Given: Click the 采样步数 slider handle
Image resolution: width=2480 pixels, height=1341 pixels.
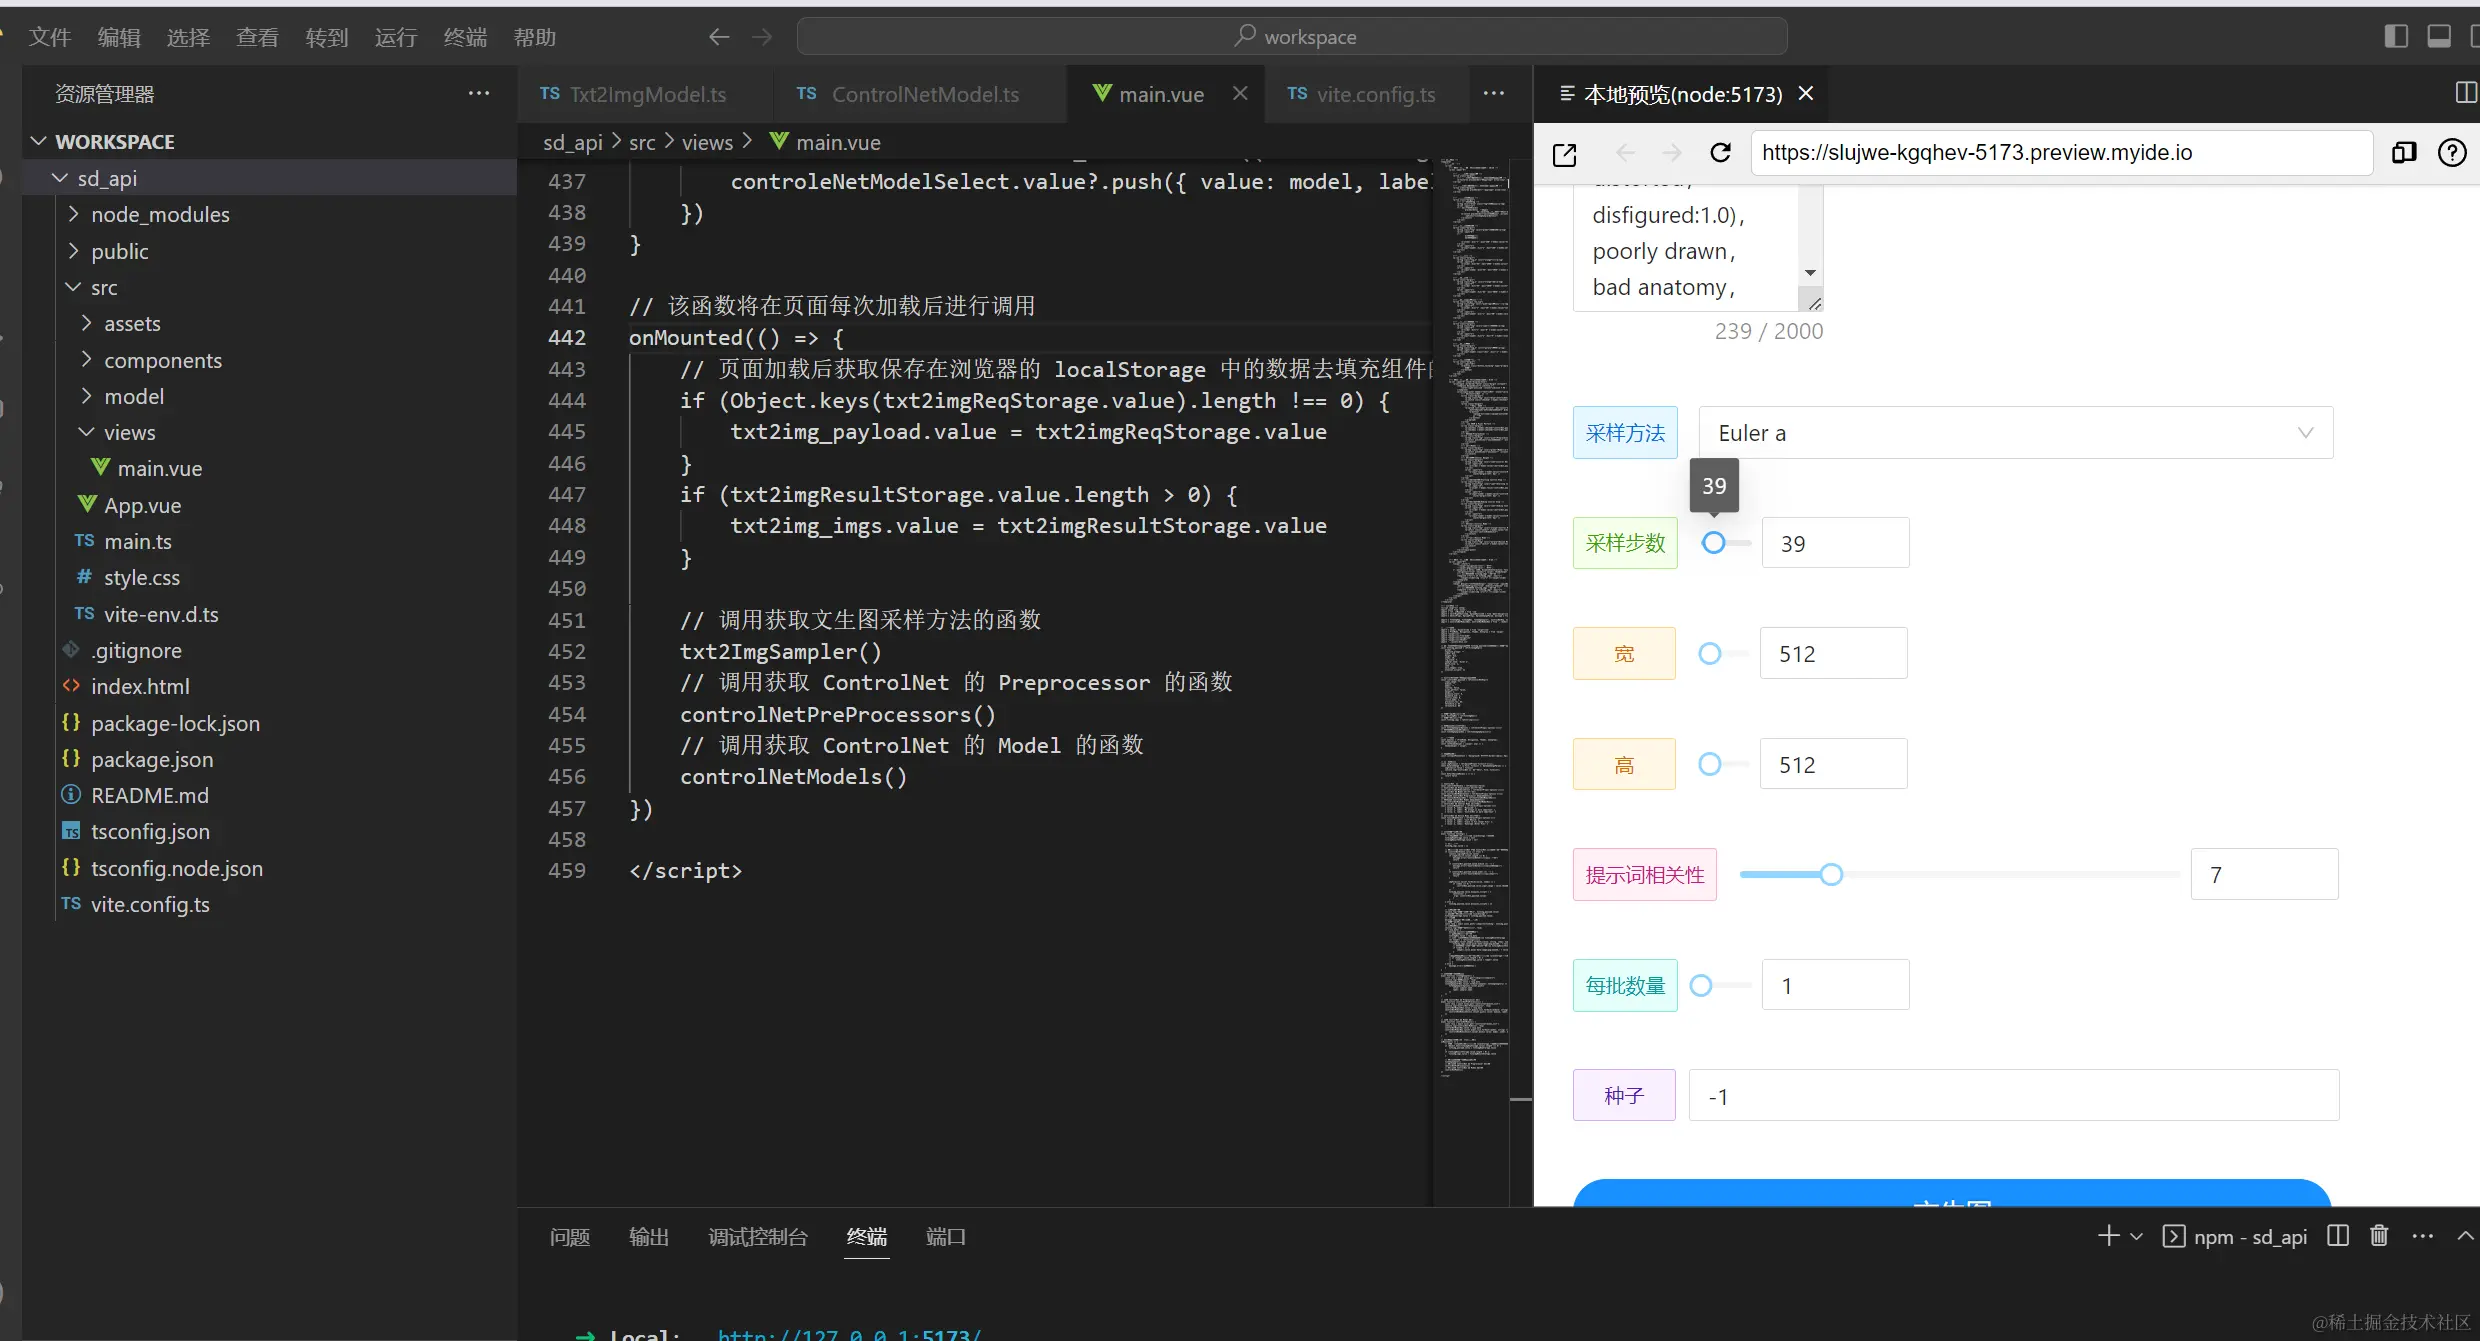Looking at the screenshot, I should click(1714, 543).
